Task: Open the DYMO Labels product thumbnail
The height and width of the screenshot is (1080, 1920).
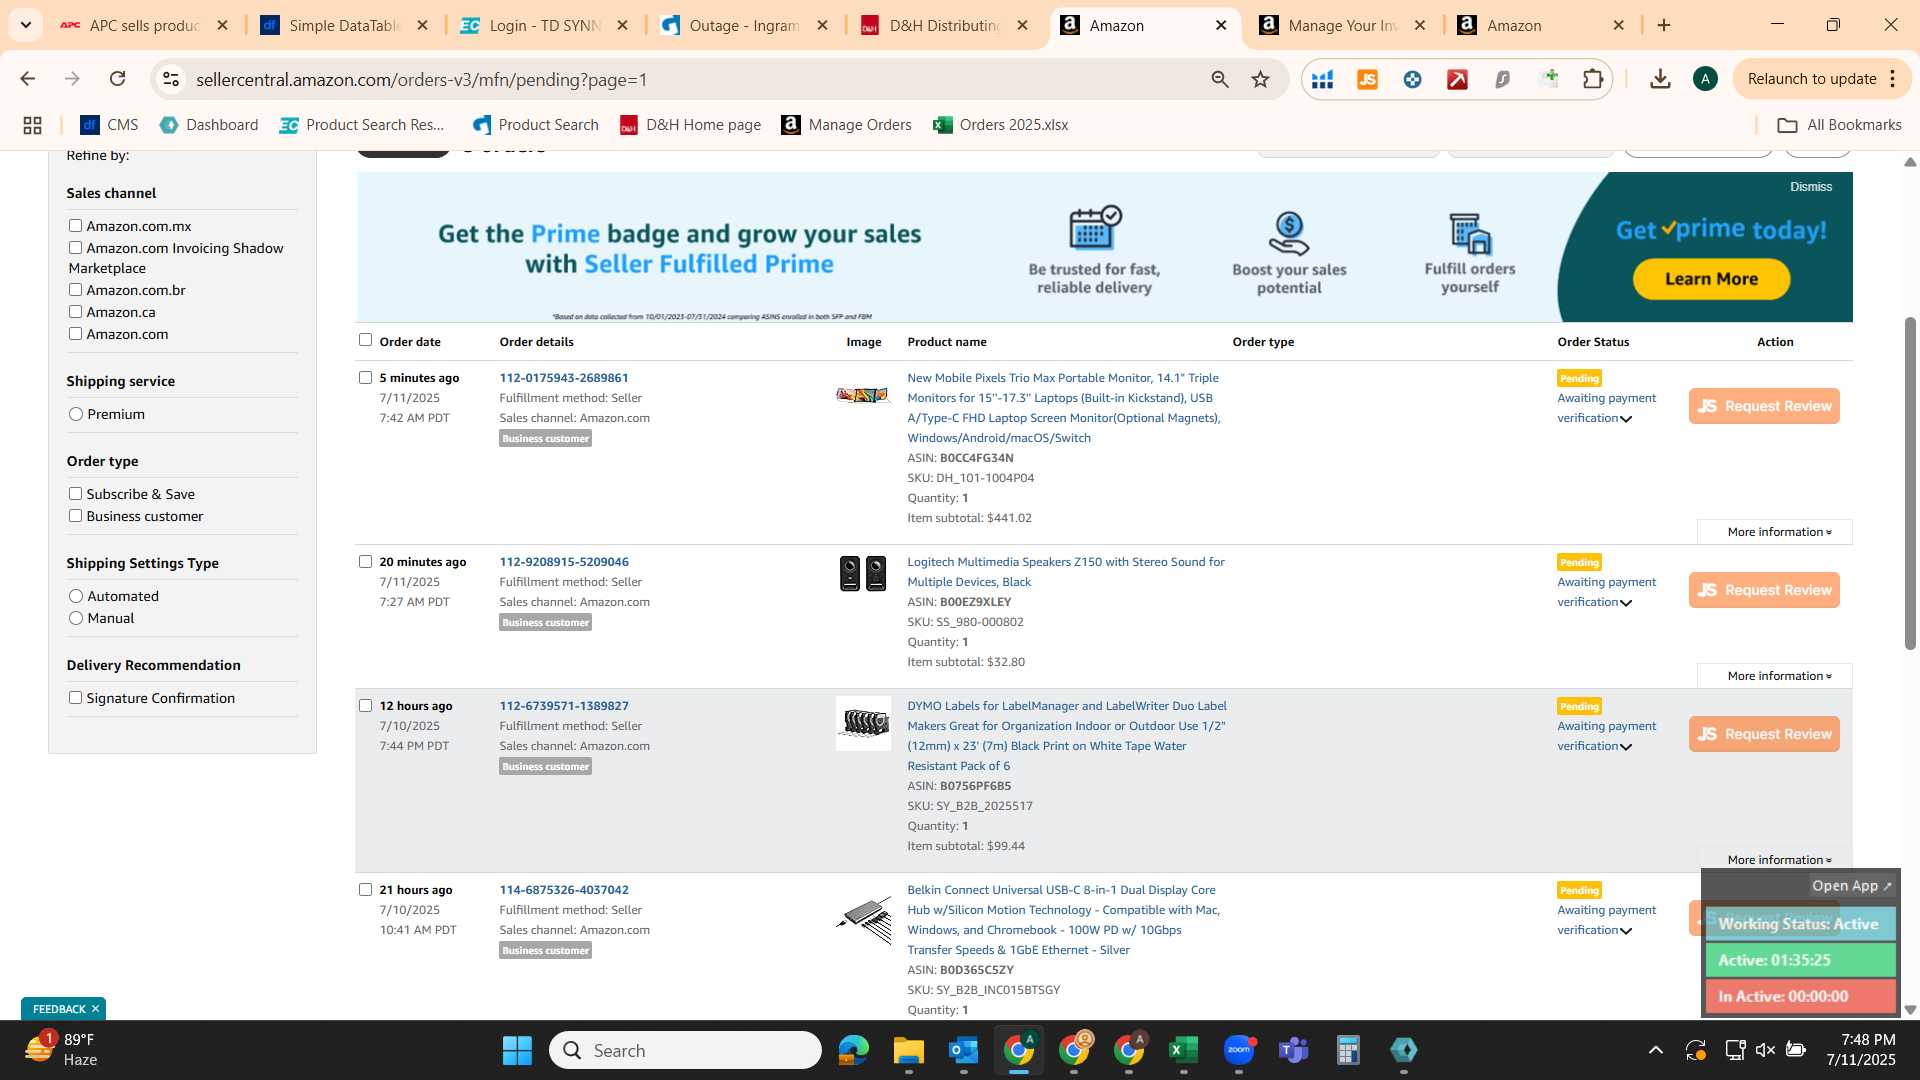Action: [863, 723]
